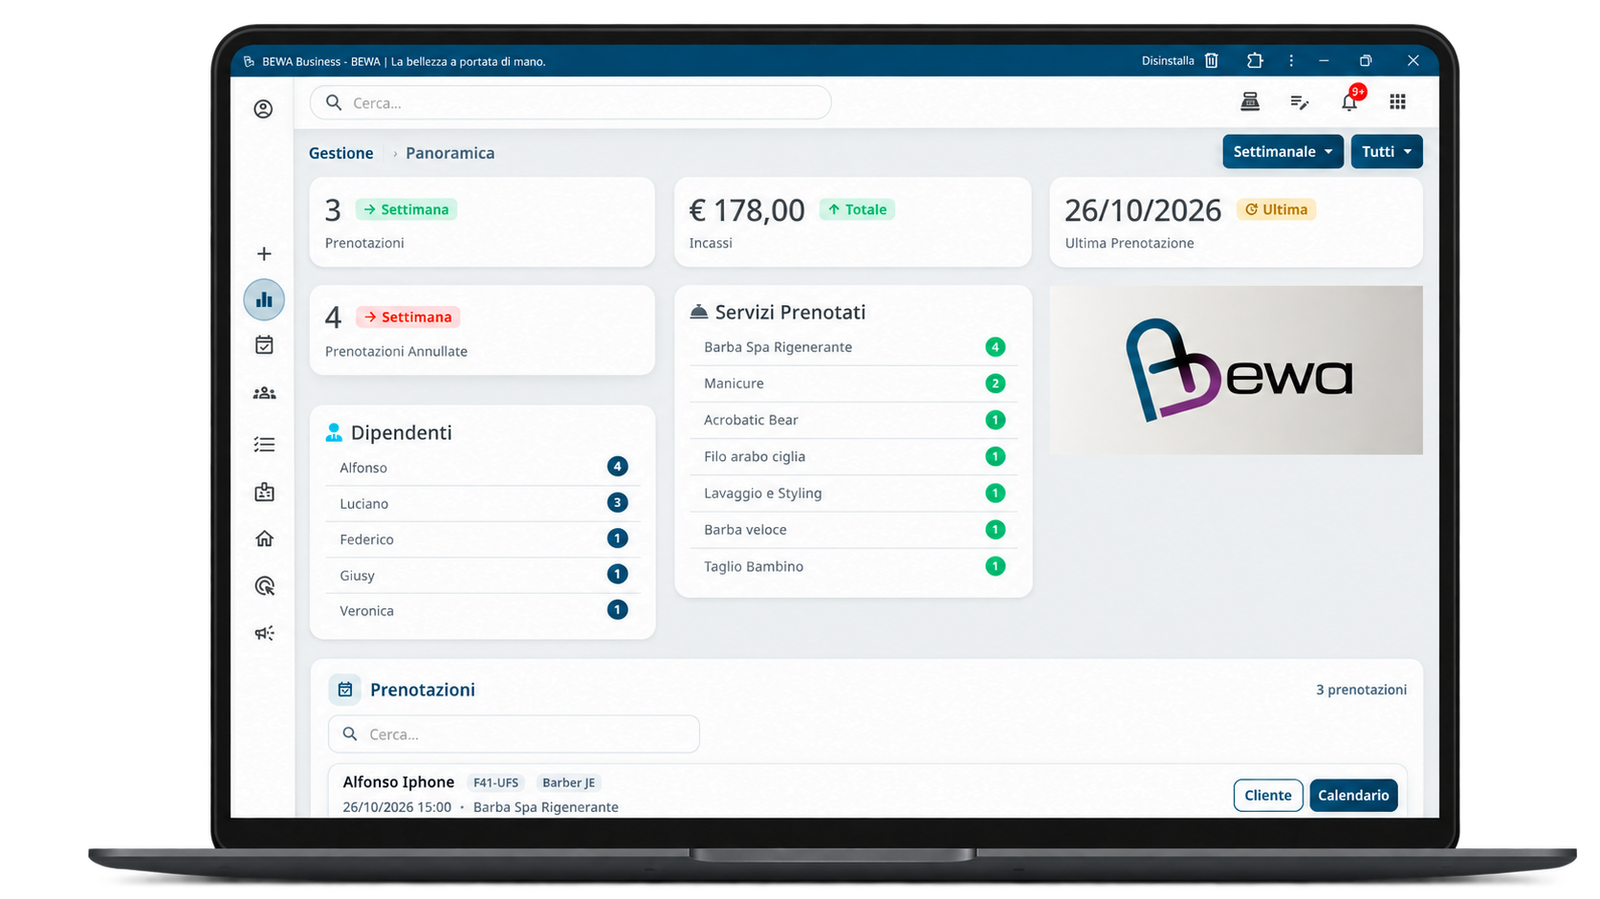1600x899 pixels.
Task: Click the BEWA logo image
Action: click(1236, 370)
